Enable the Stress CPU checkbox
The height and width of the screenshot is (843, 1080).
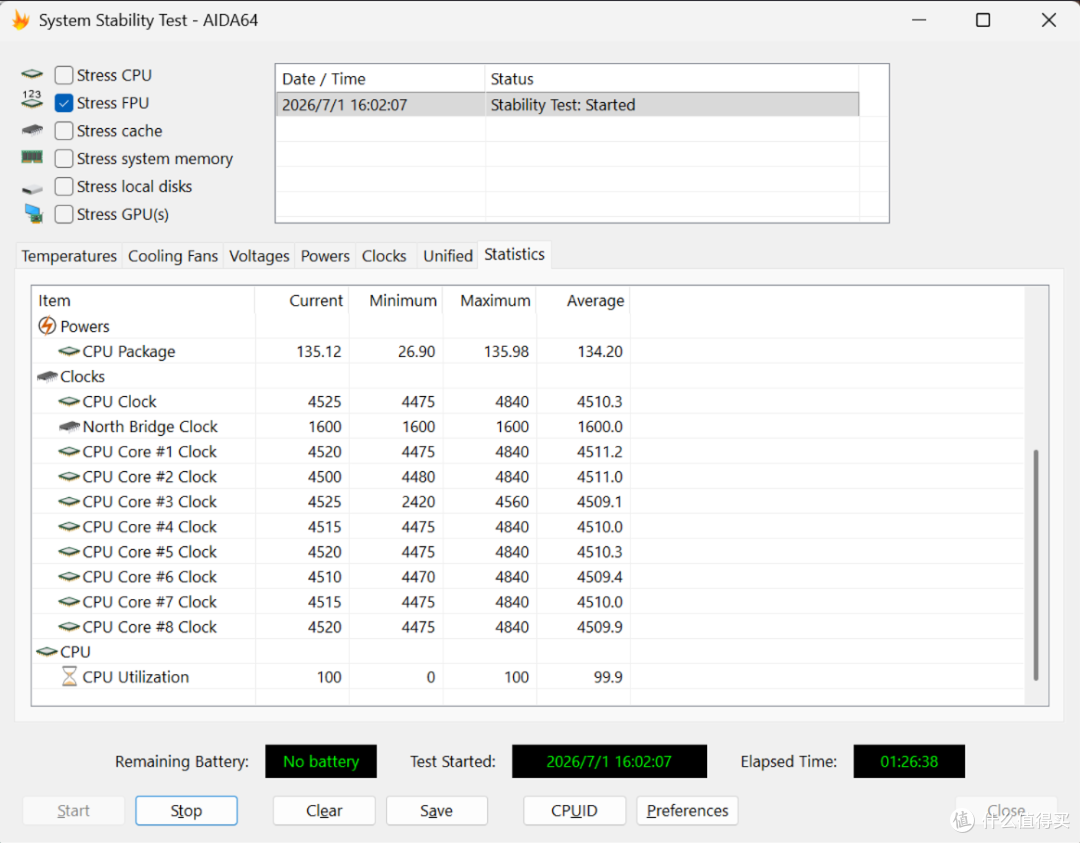pyautogui.click(x=64, y=75)
